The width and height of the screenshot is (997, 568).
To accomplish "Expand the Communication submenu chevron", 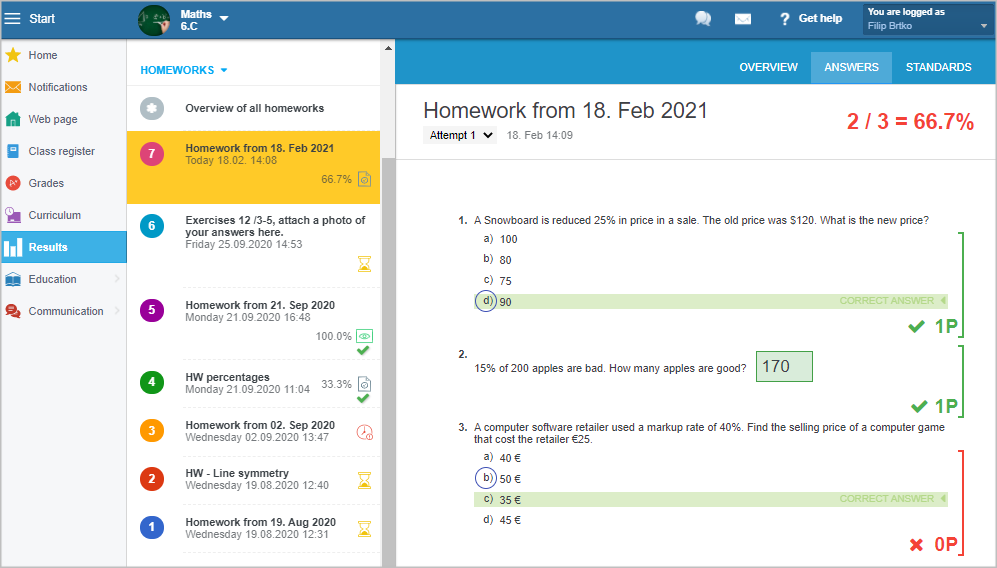I will [117, 310].
